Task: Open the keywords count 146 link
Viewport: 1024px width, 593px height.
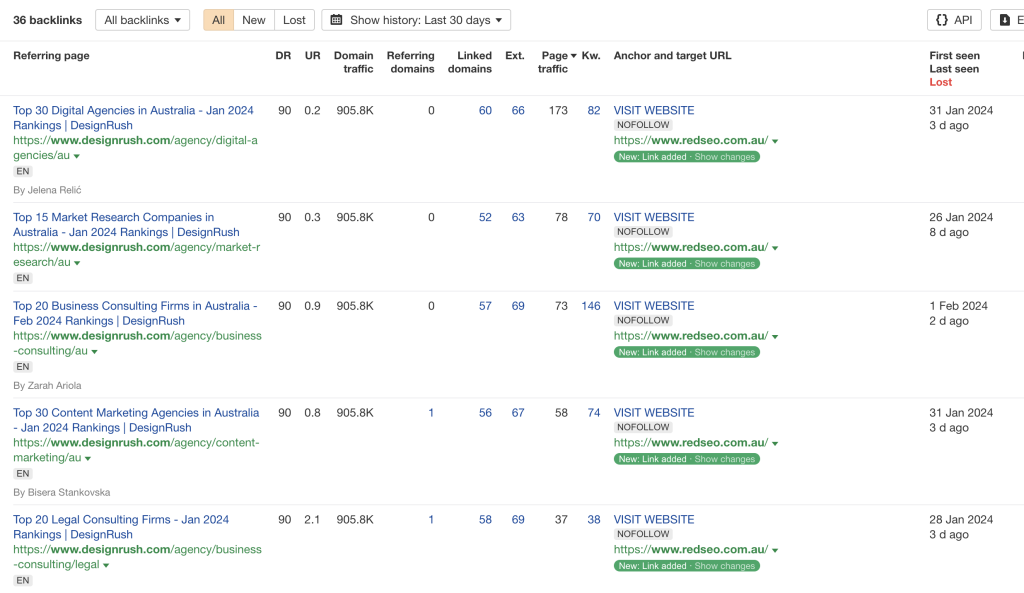Action: pyautogui.click(x=590, y=306)
